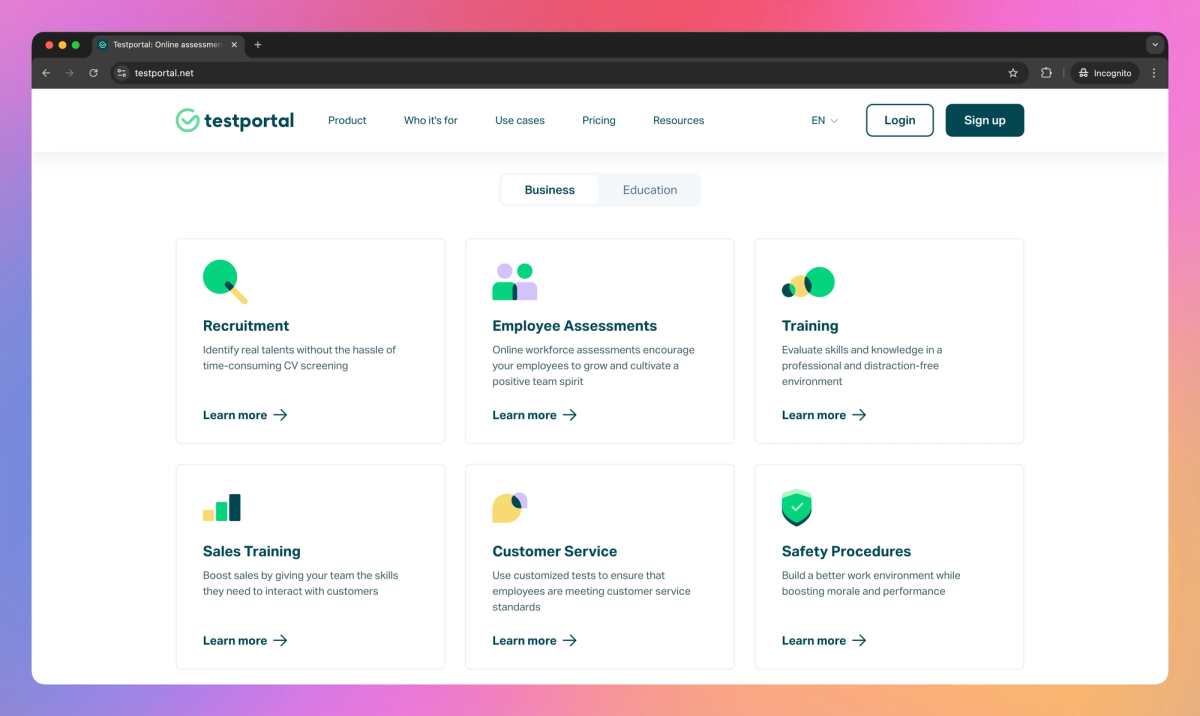This screenshot has height=716, width=1200.
Task: Switch to the Business view
Action: [549, 189]
